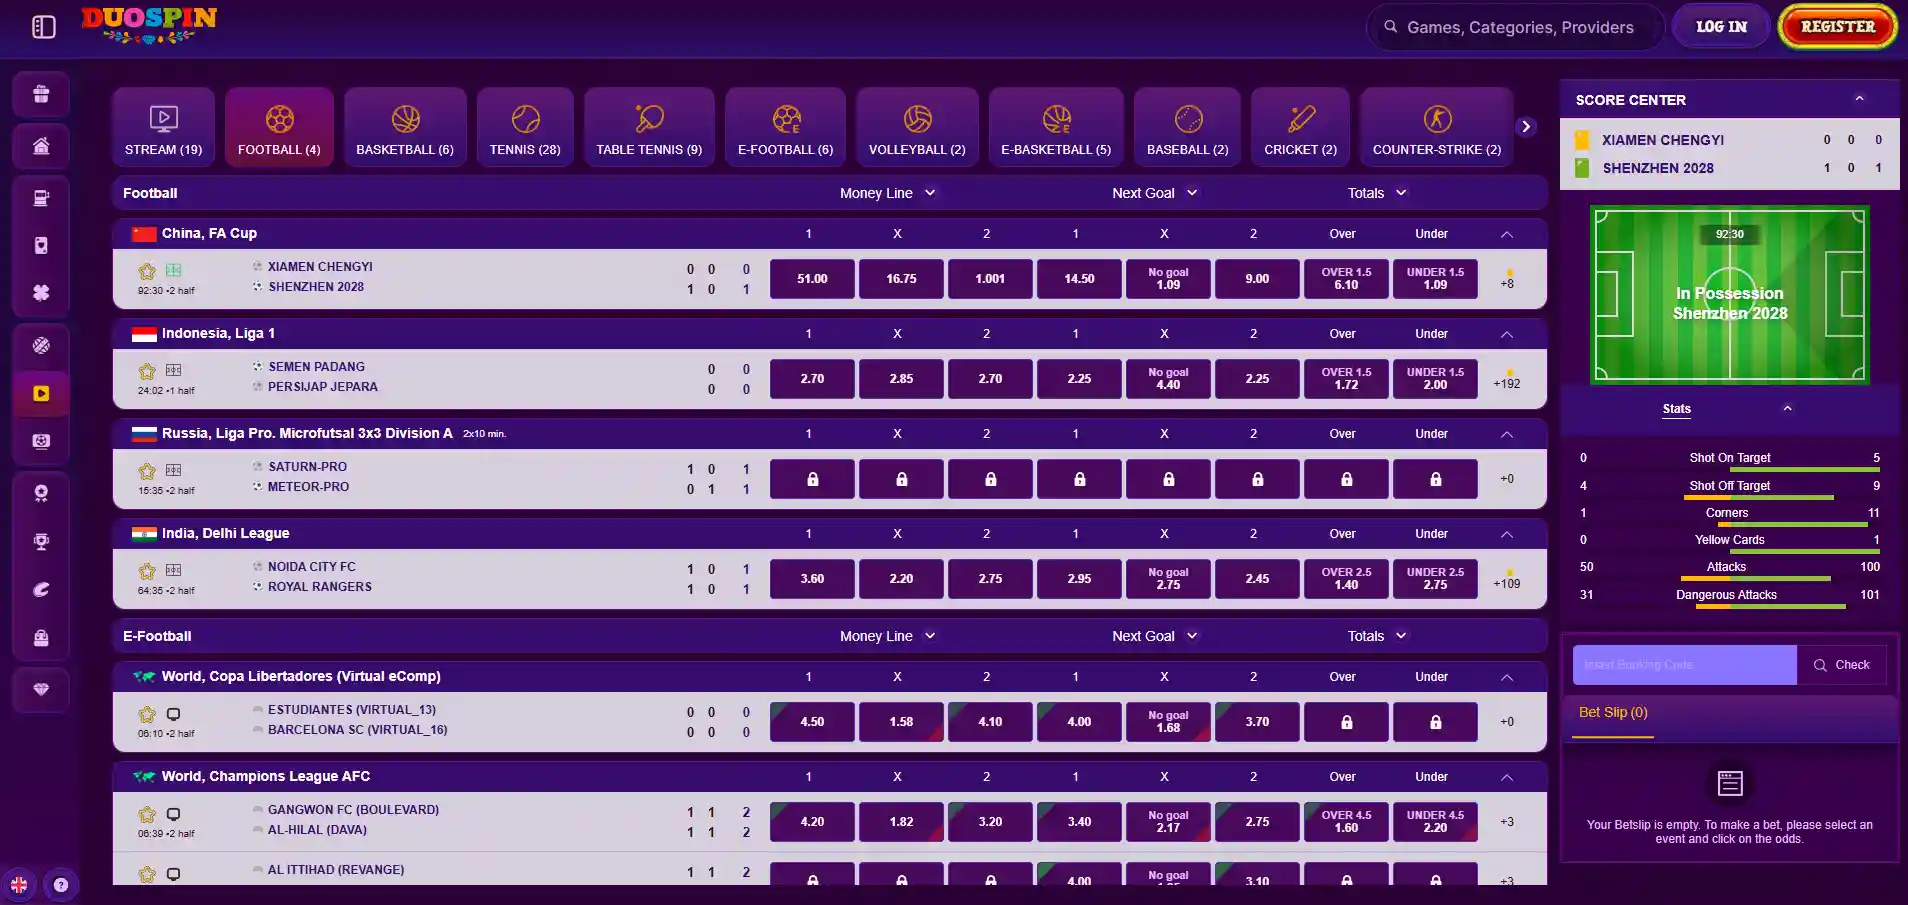Open E-Football Money Line market dropdown
Screen dimensions: 1908x905
(x=887, y=636)
